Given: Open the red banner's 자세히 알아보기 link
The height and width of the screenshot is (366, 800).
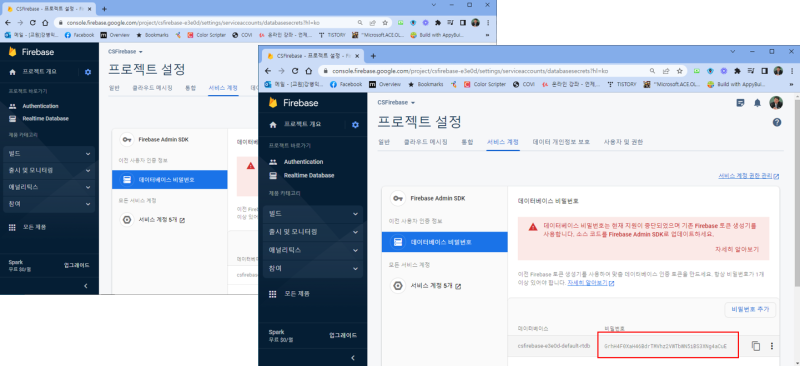Looking at the screenshot, I should coord(737,250).
